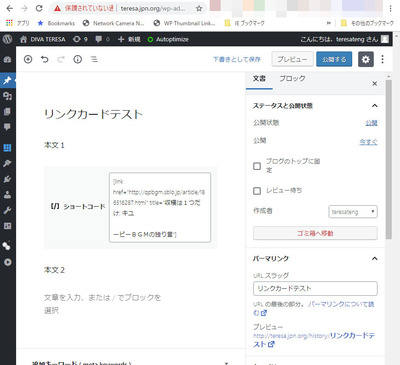Close the settings sidebar with X
Screen dimensions: 400x365
pos(375,83)
